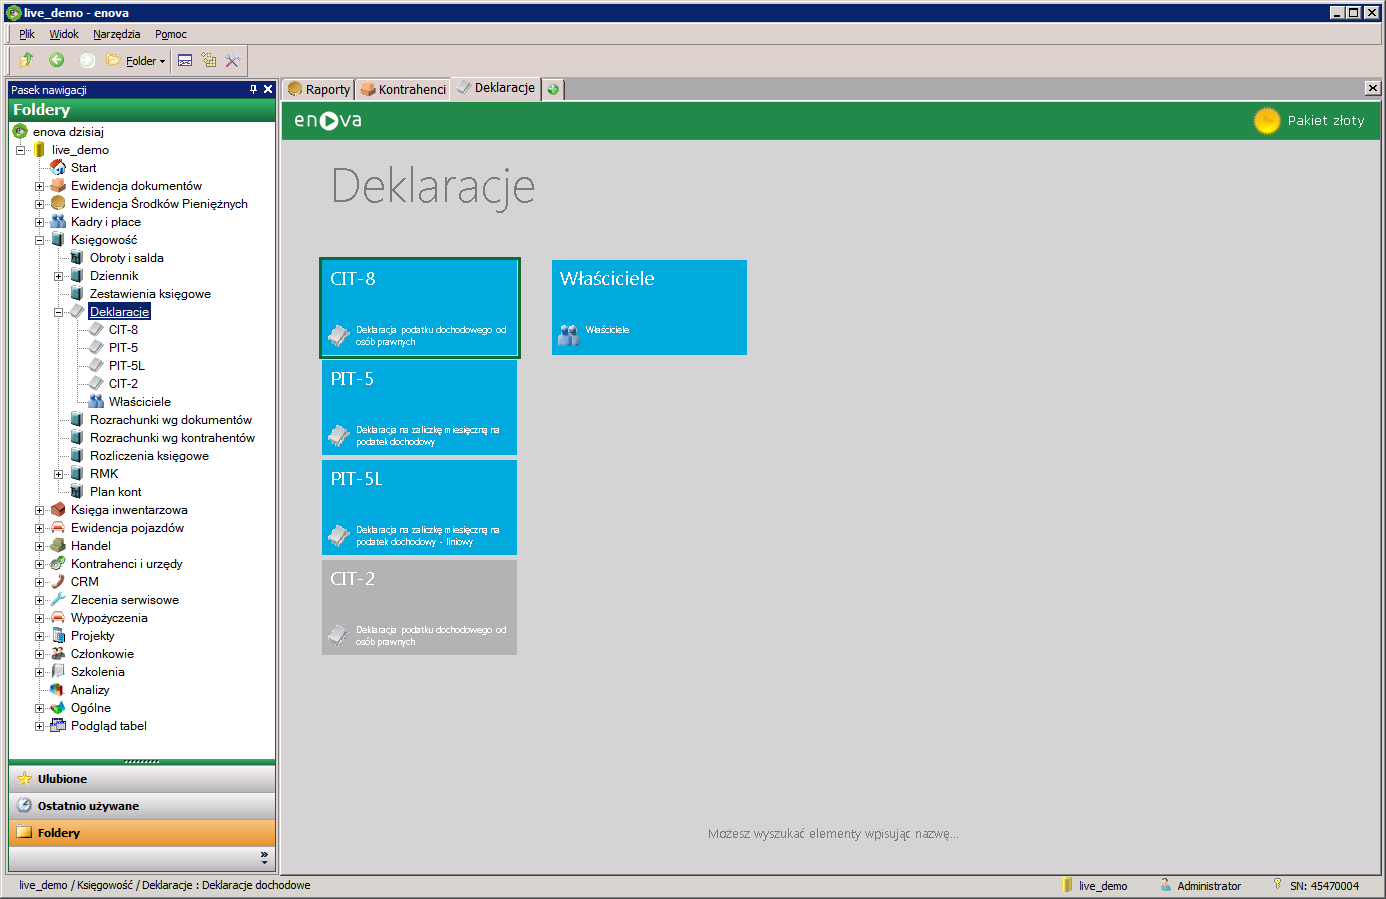The height and width of the screenshot is (899, 1386).
Task: Open Rozrachunki wg dokumentów in the tree
Action: [171, 420]
